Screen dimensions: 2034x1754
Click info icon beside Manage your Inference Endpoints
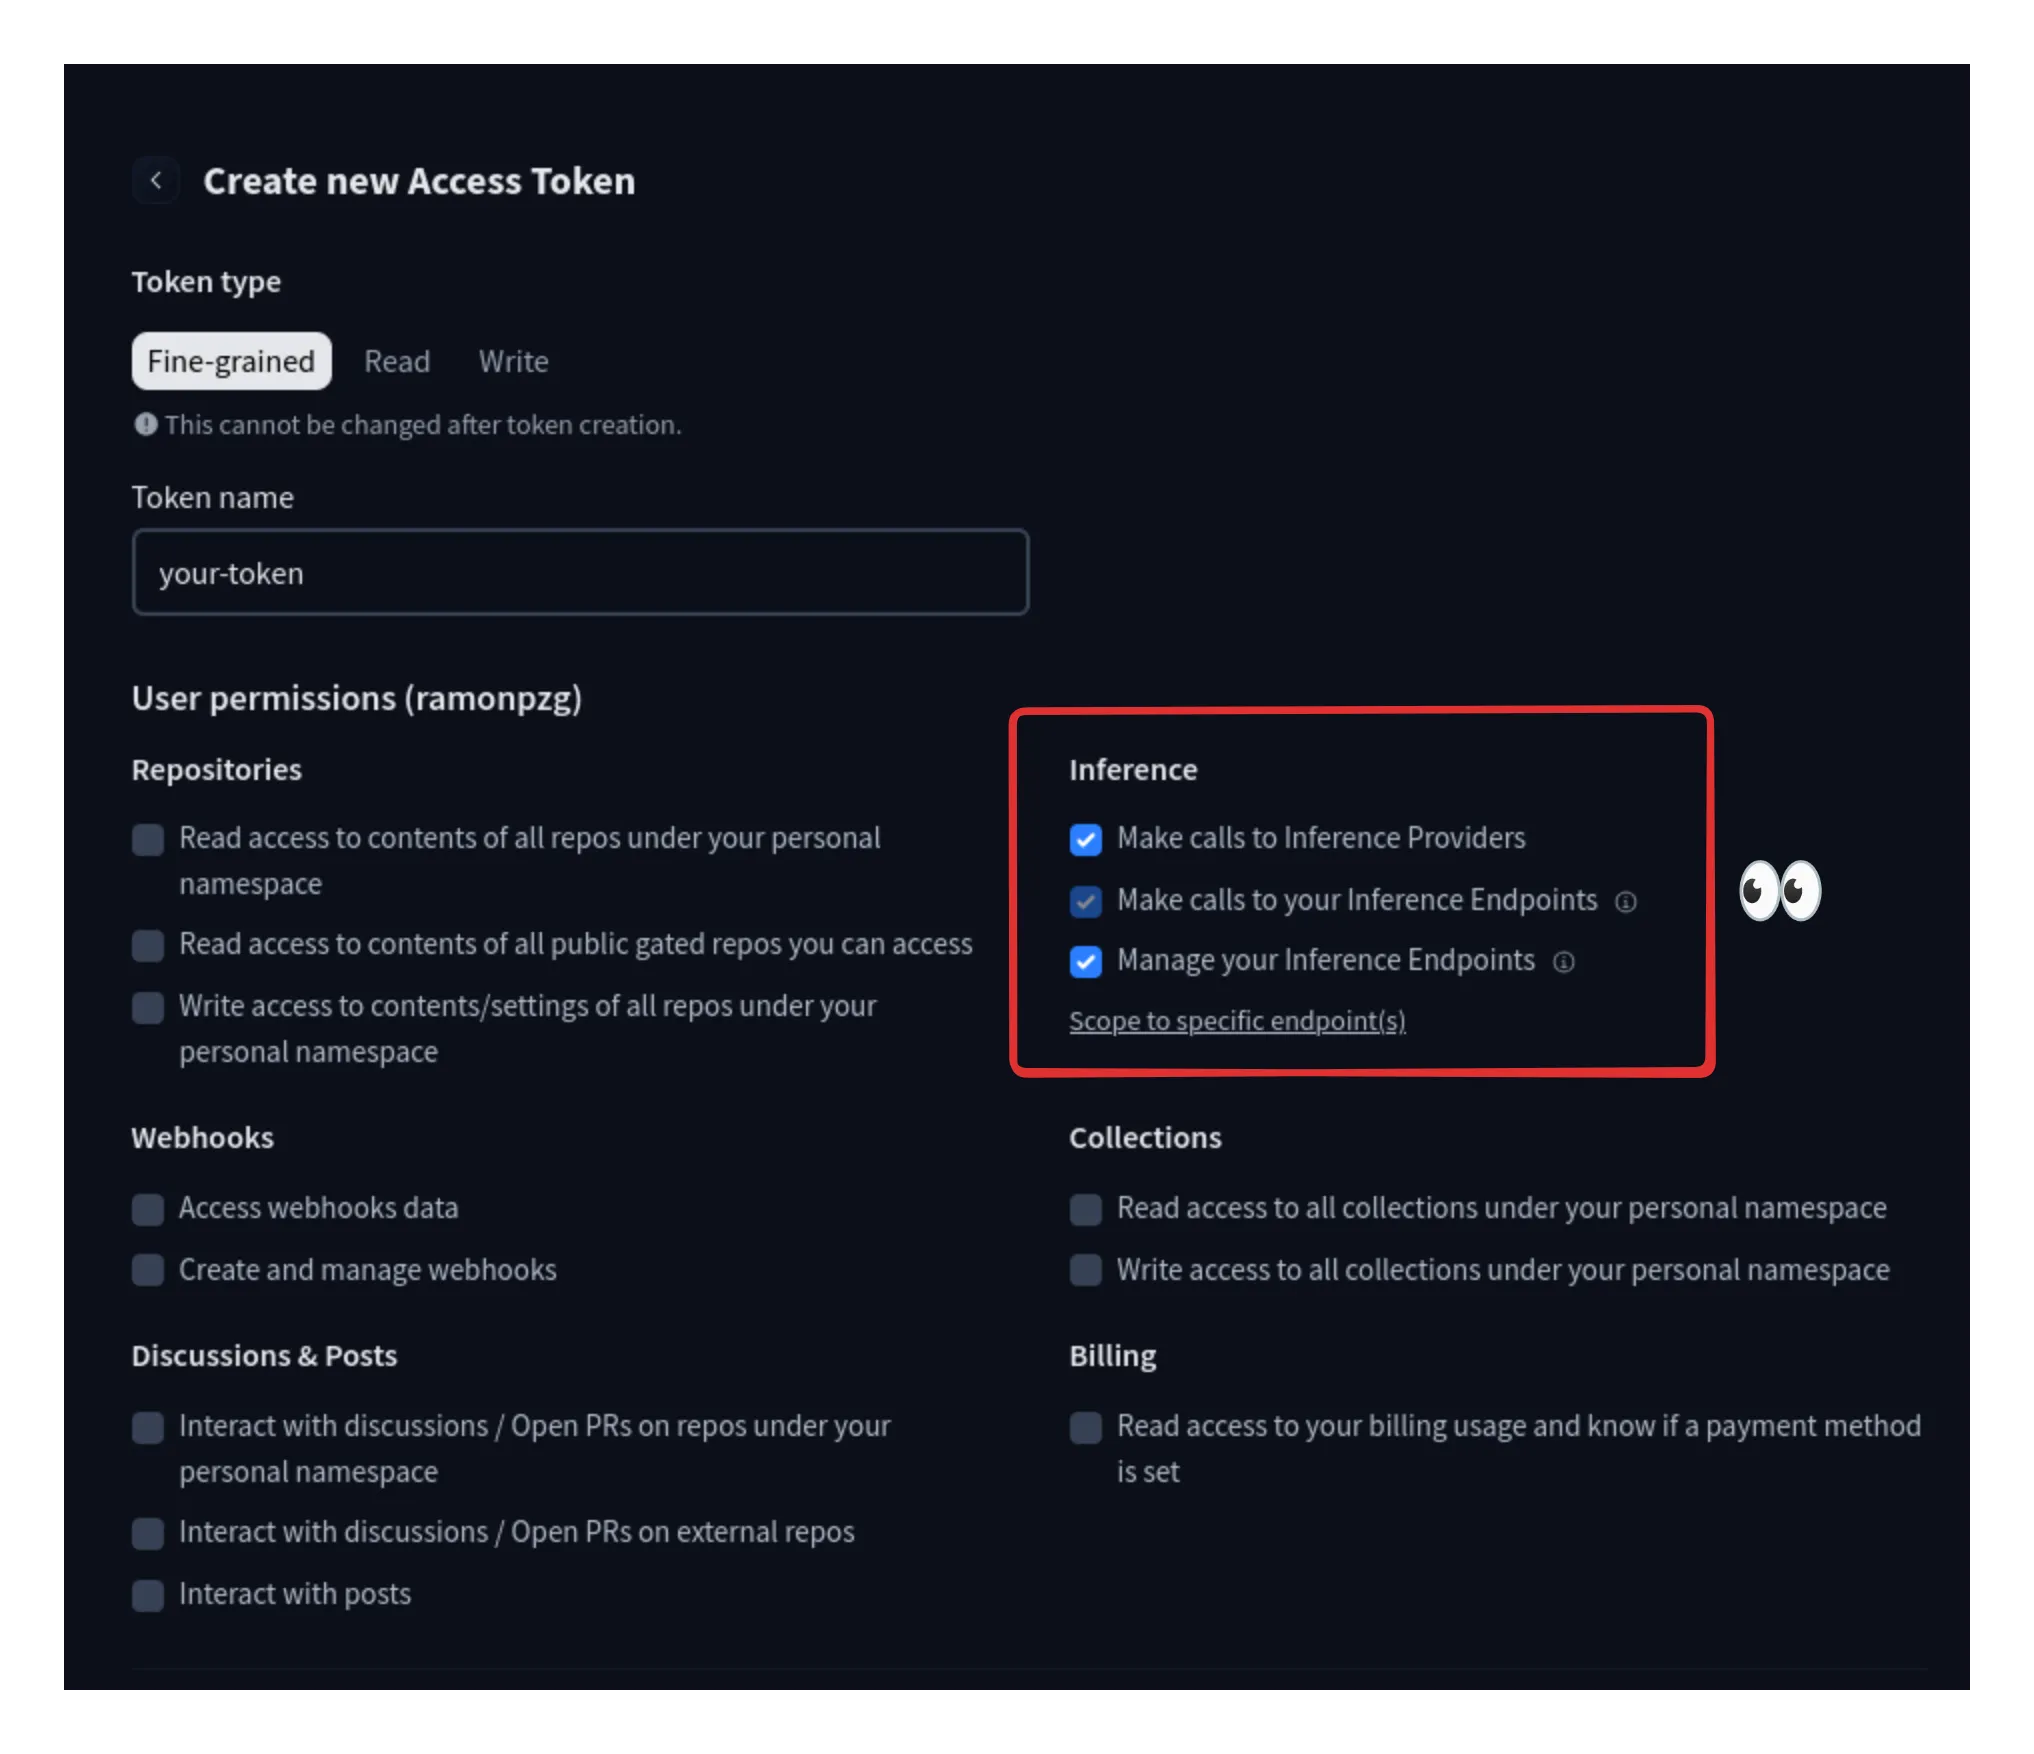(x=1563, y=962)
